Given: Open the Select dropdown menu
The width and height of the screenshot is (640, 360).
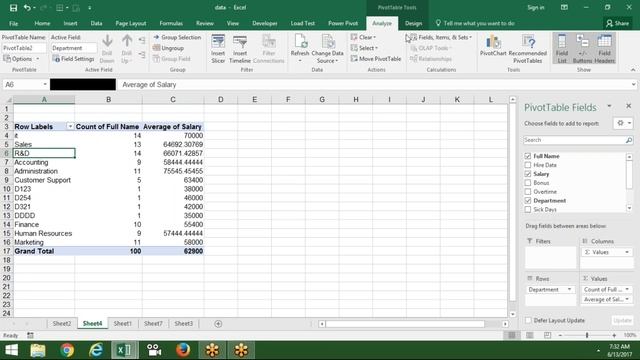Looking at the screenshot, I should click(x=364, y=48).
